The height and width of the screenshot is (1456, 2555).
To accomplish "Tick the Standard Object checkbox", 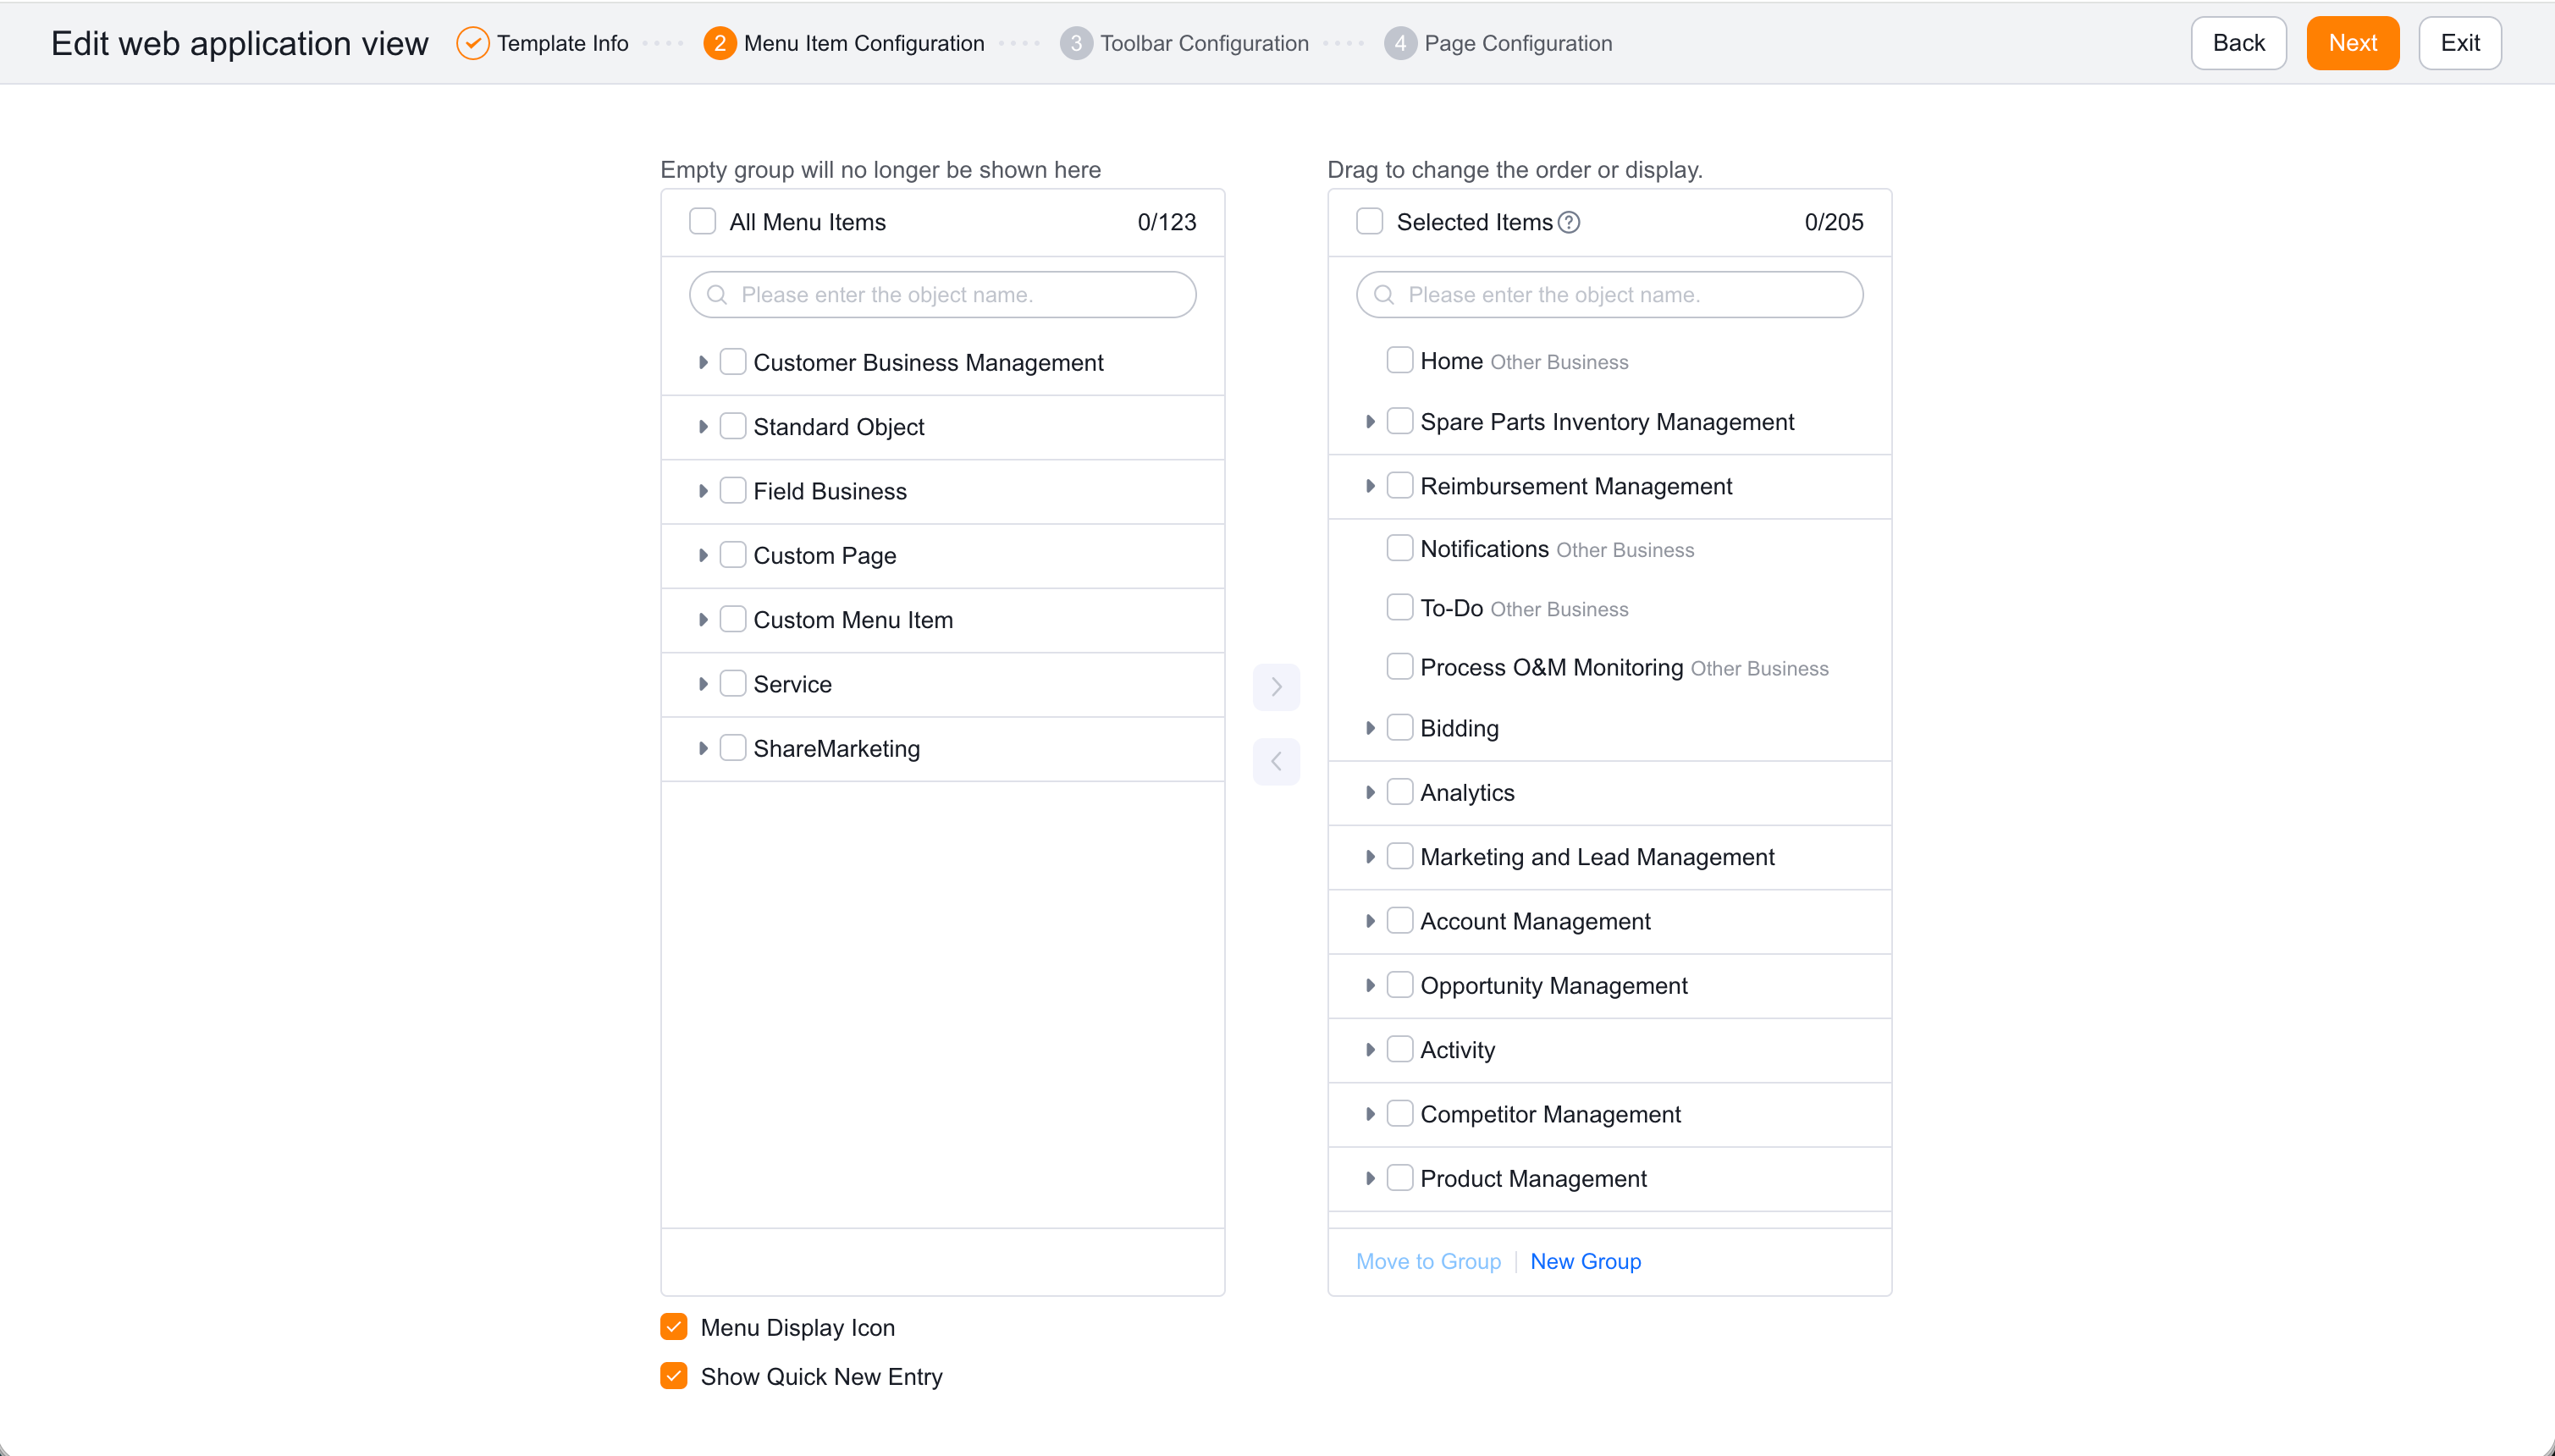I will pyautogui.click(x=733, y=426).
